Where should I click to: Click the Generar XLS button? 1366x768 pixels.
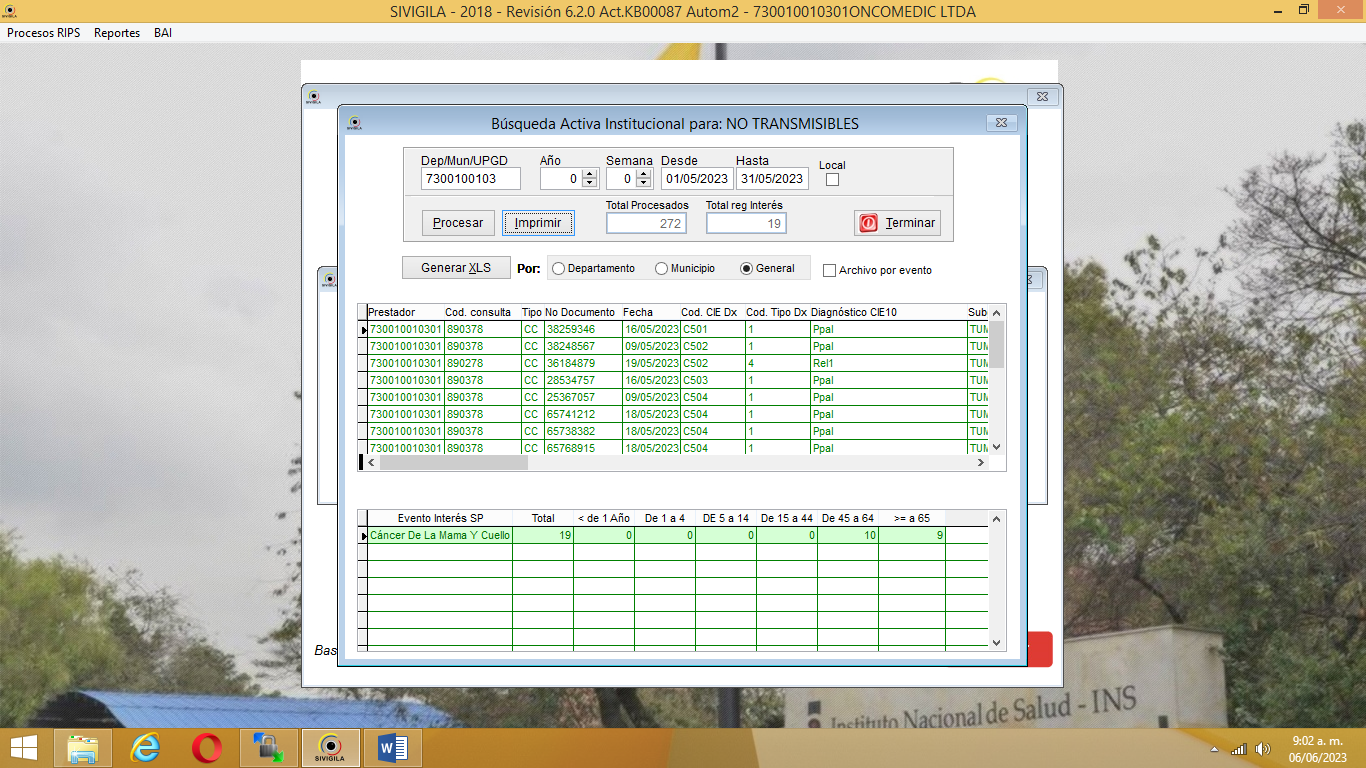[x=456, y=268]
